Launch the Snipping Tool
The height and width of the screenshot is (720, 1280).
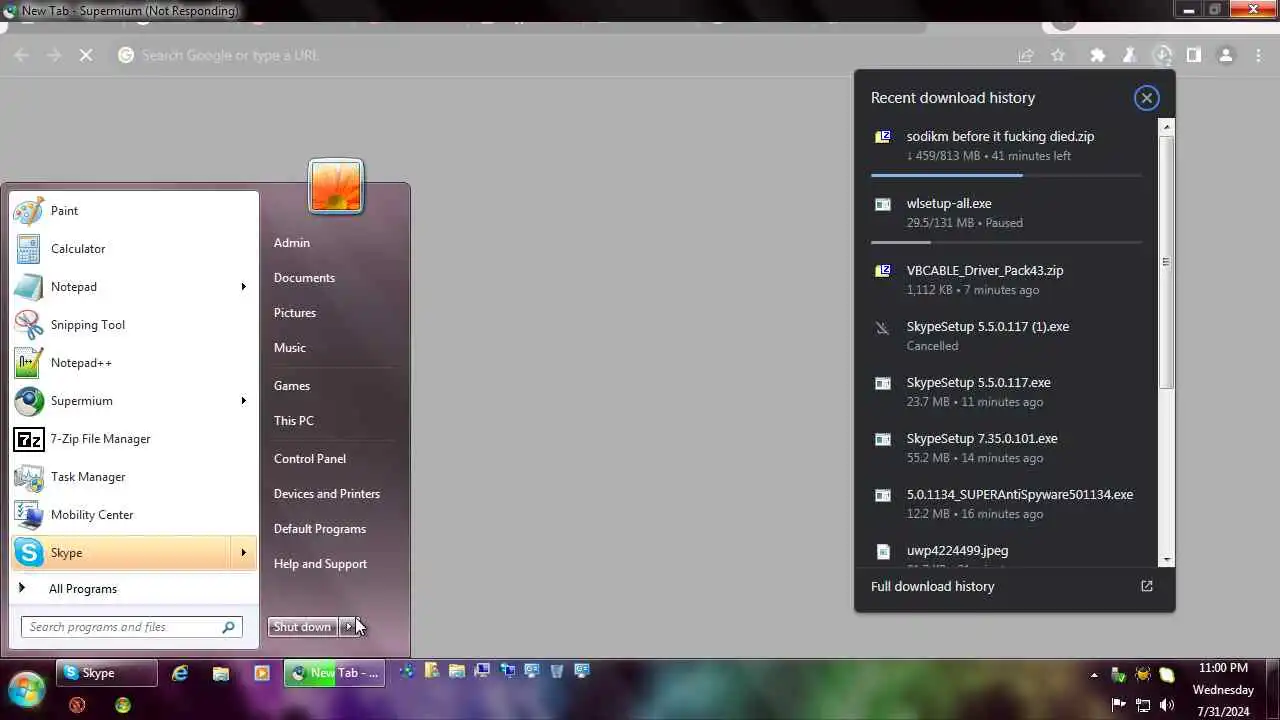click(134, 325)
